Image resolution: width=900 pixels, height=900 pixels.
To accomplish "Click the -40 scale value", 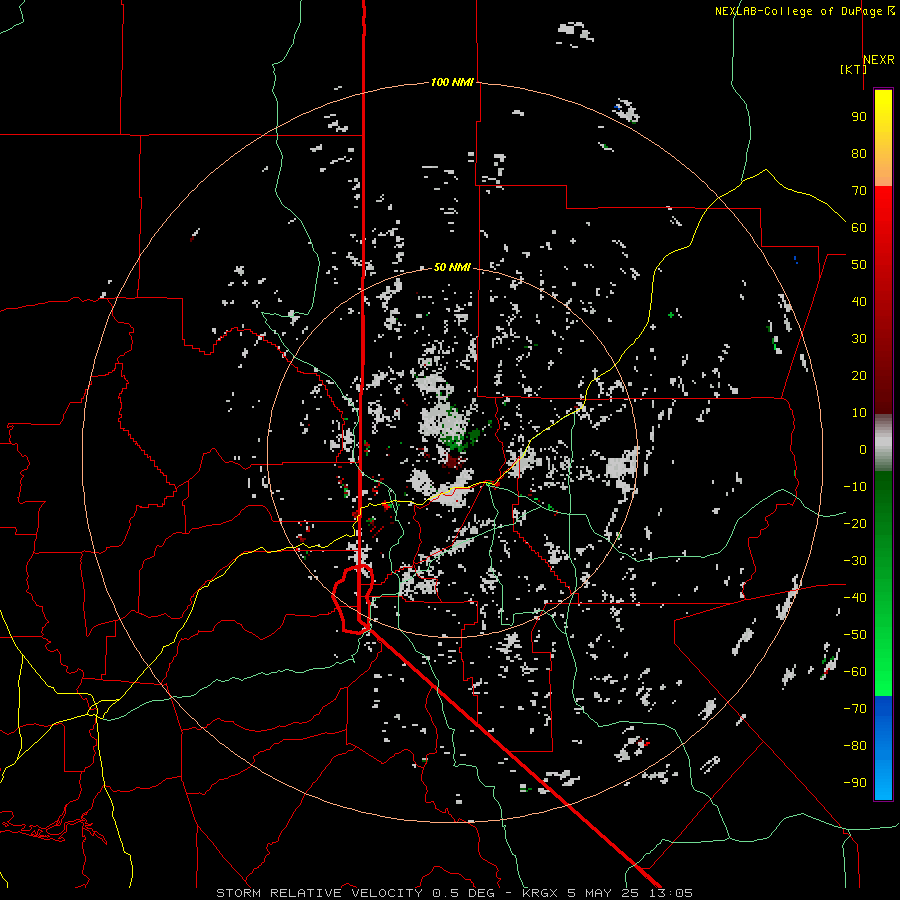I will point(855,598).
